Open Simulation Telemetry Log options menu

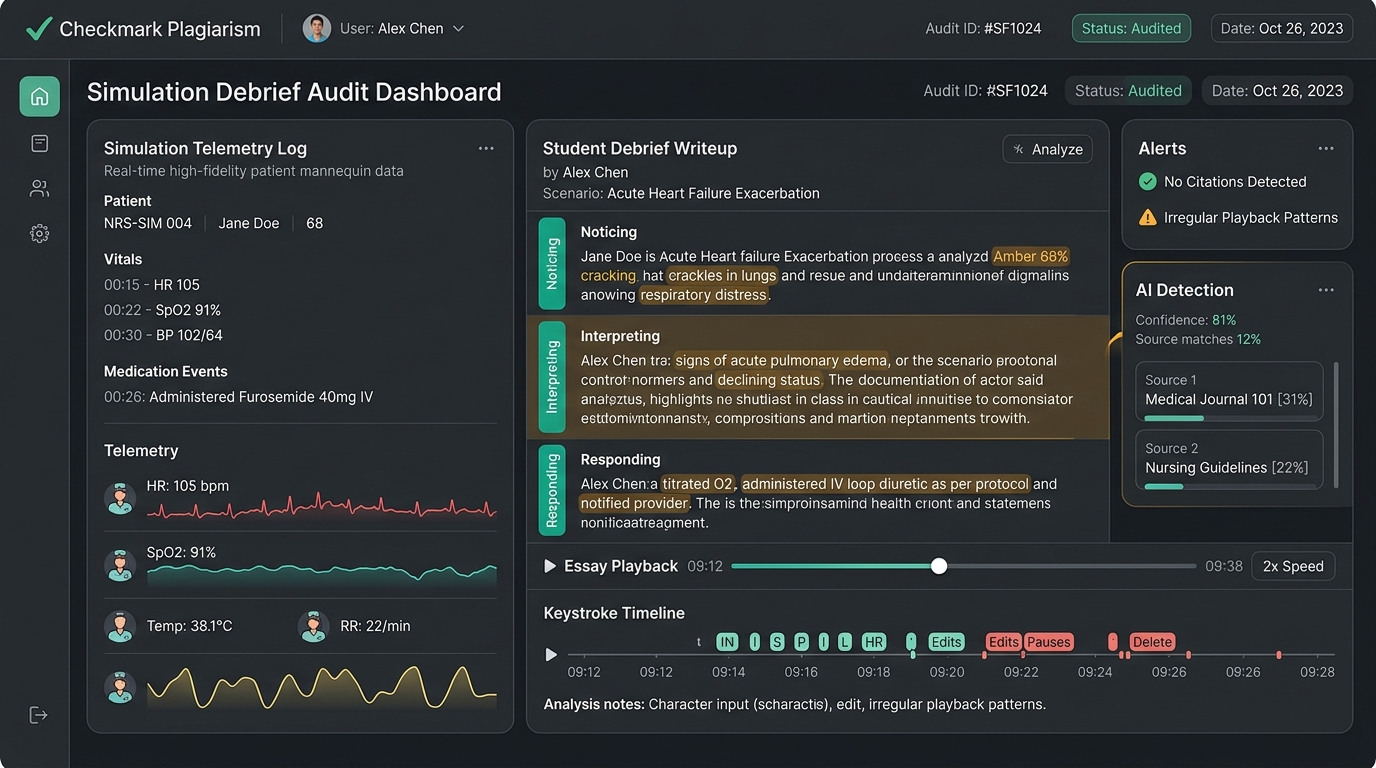pyautogui.click(x=486, y=148)
